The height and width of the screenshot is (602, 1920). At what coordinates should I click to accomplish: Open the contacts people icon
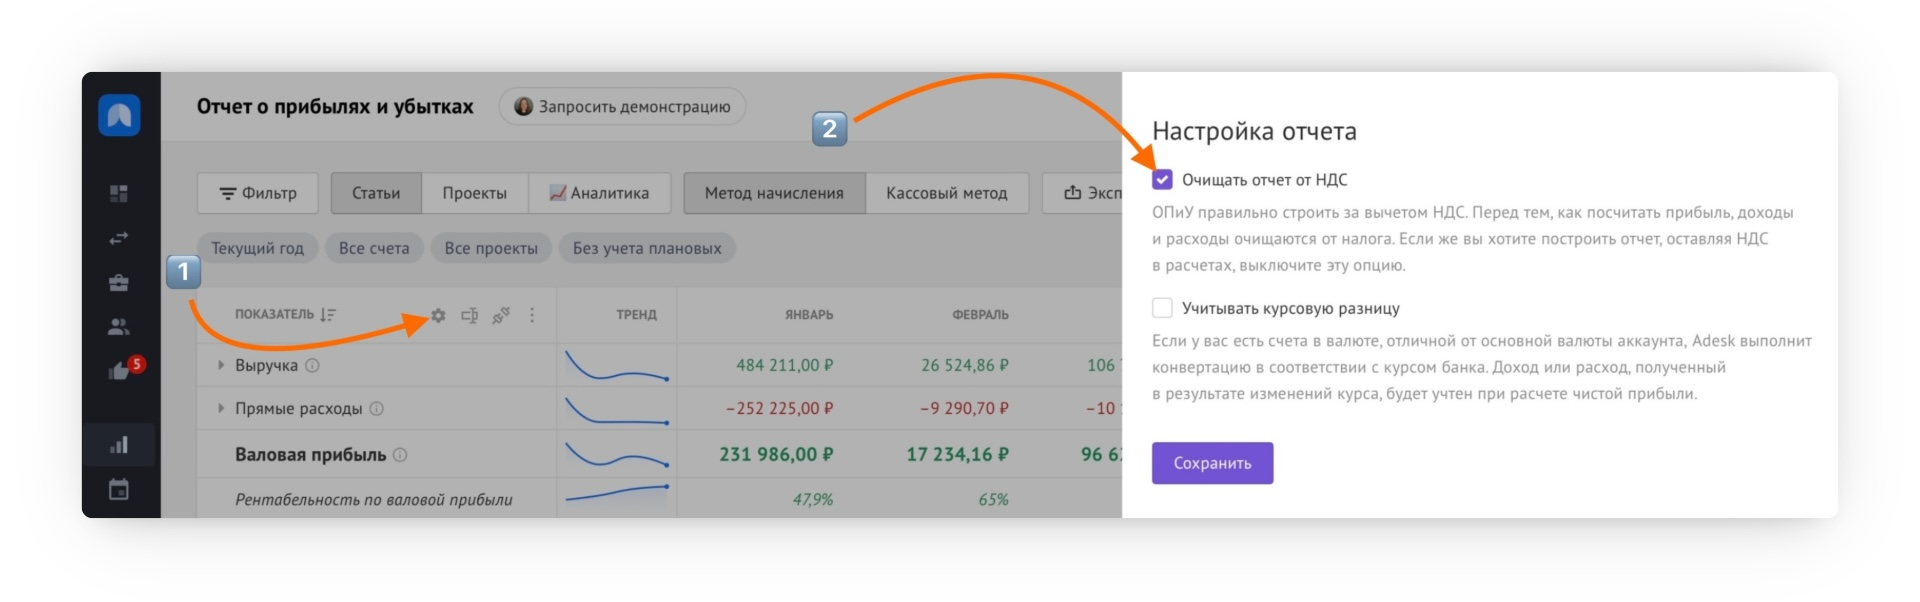119,327
